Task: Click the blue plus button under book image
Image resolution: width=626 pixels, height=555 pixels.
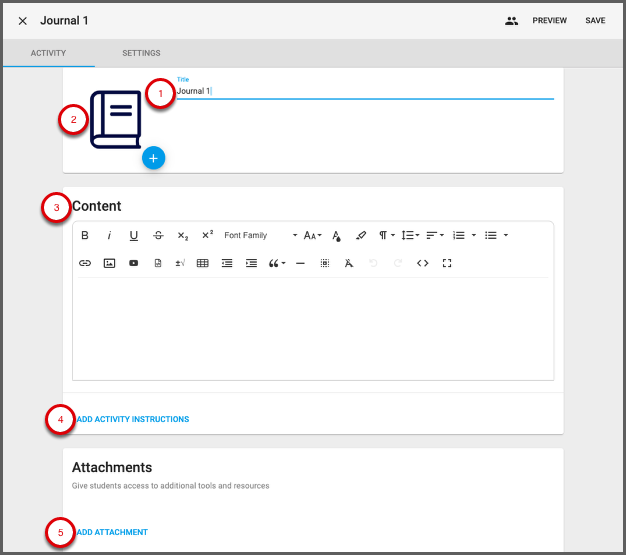Action: pos(153,158)
